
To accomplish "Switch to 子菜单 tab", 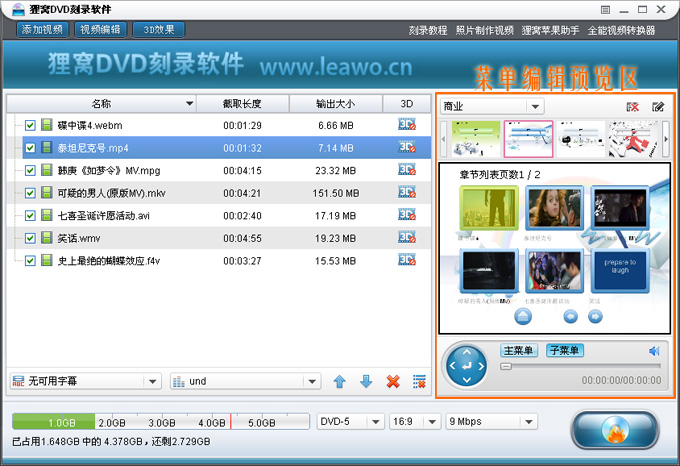I will pyautogui.click(x=565, y=350).
